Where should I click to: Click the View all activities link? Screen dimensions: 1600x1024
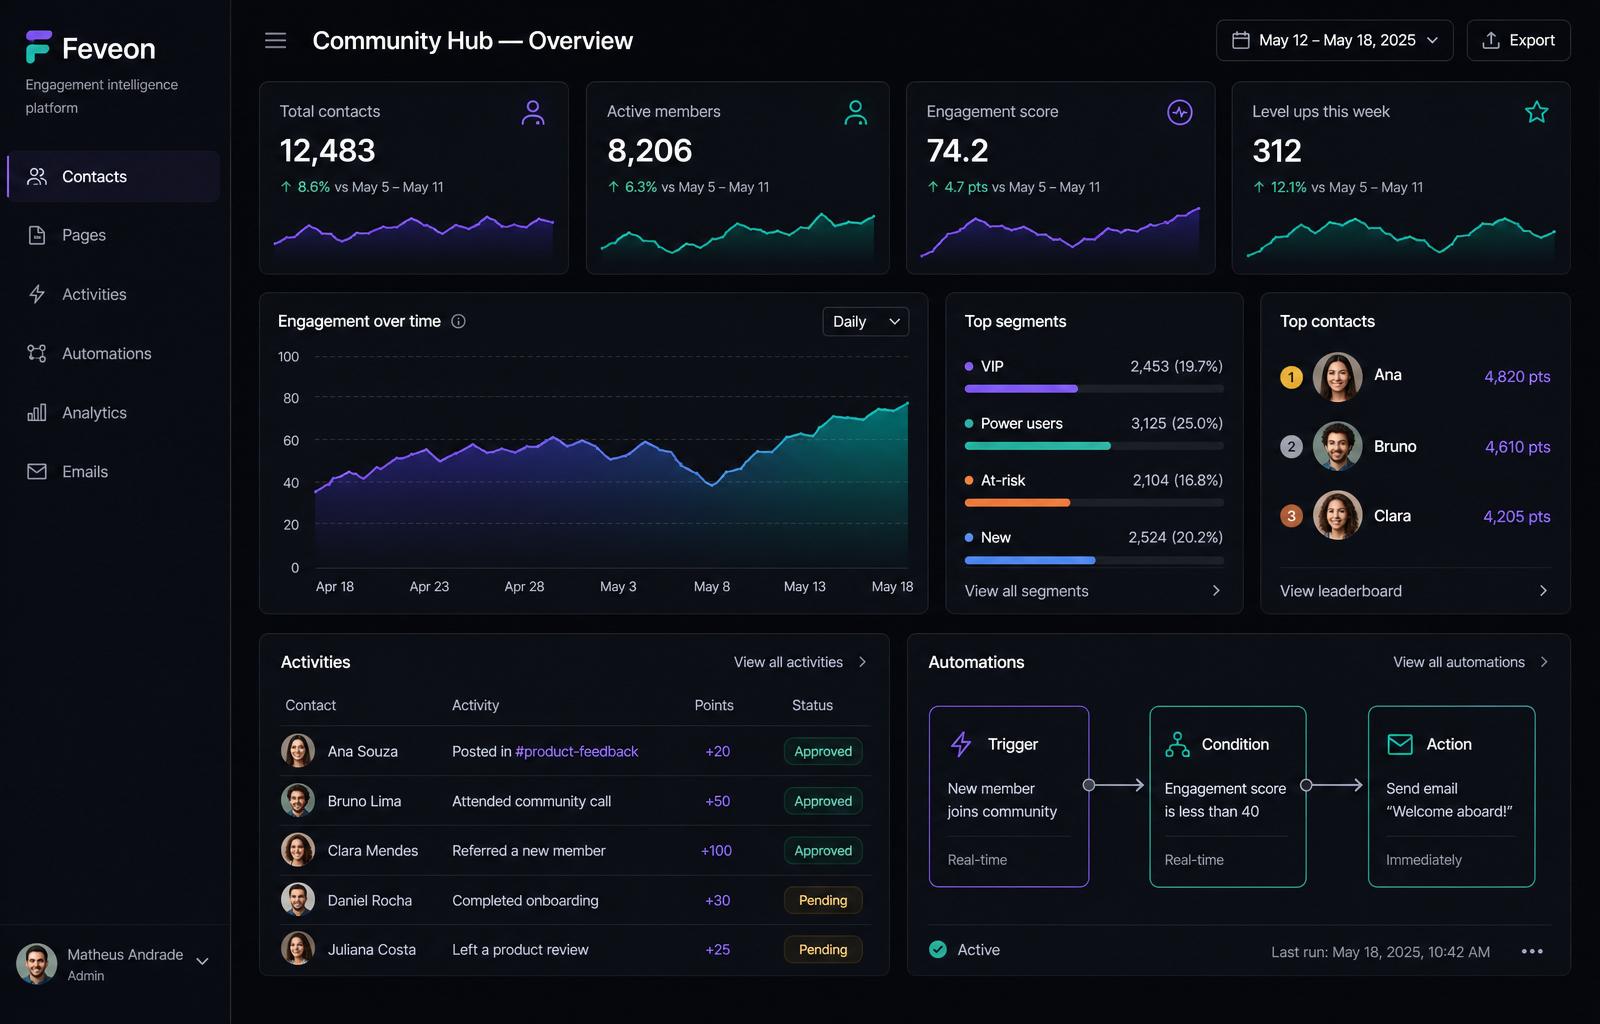pyautogui.click(x=788, y=662)
